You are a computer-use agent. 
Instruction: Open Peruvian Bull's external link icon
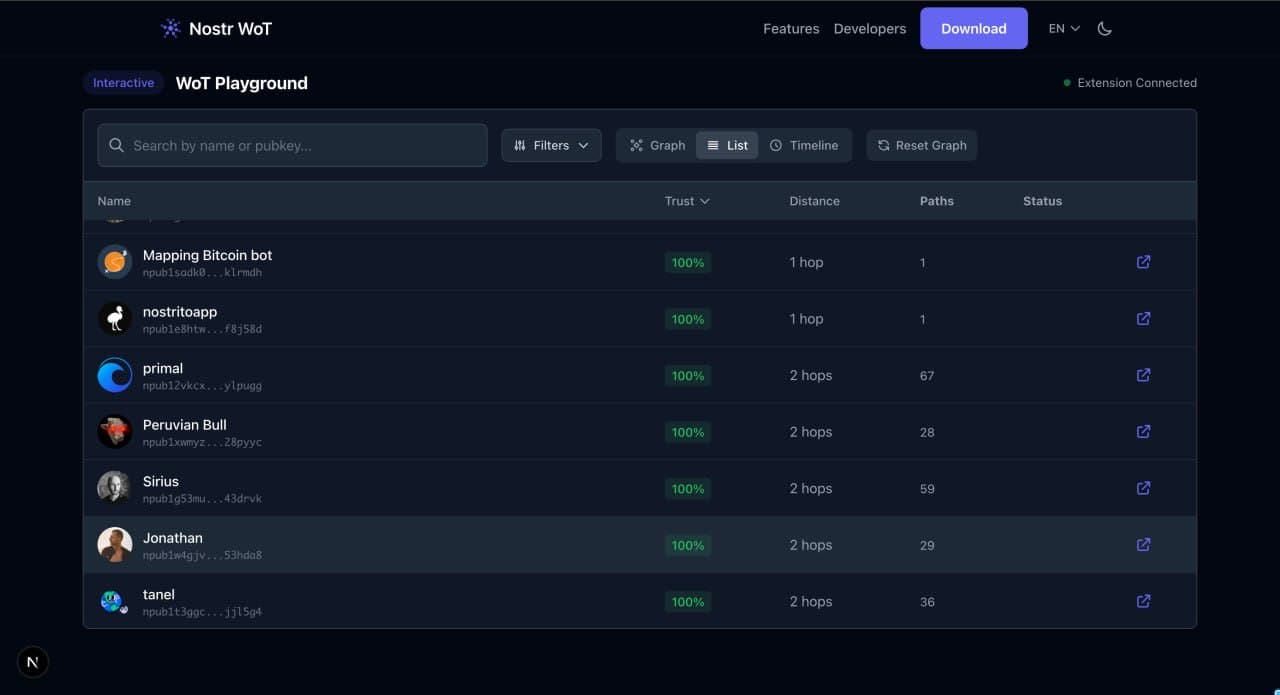pyautogui.click(x=1143, y=431)
